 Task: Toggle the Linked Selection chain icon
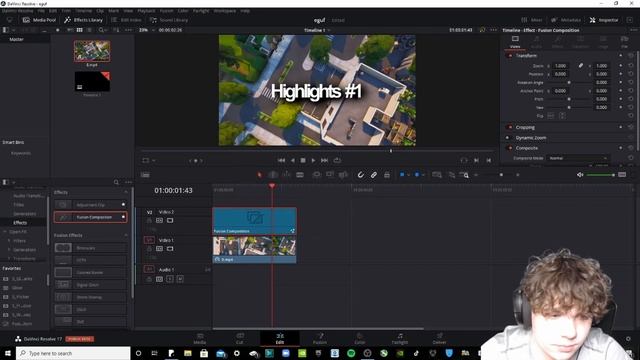[x=373, y=175]
